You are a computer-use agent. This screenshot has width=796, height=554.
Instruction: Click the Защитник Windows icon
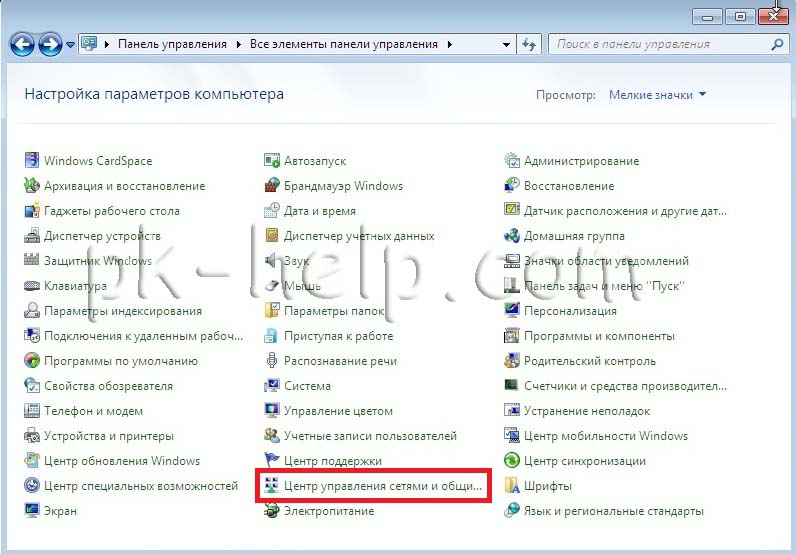click(31, 260)
